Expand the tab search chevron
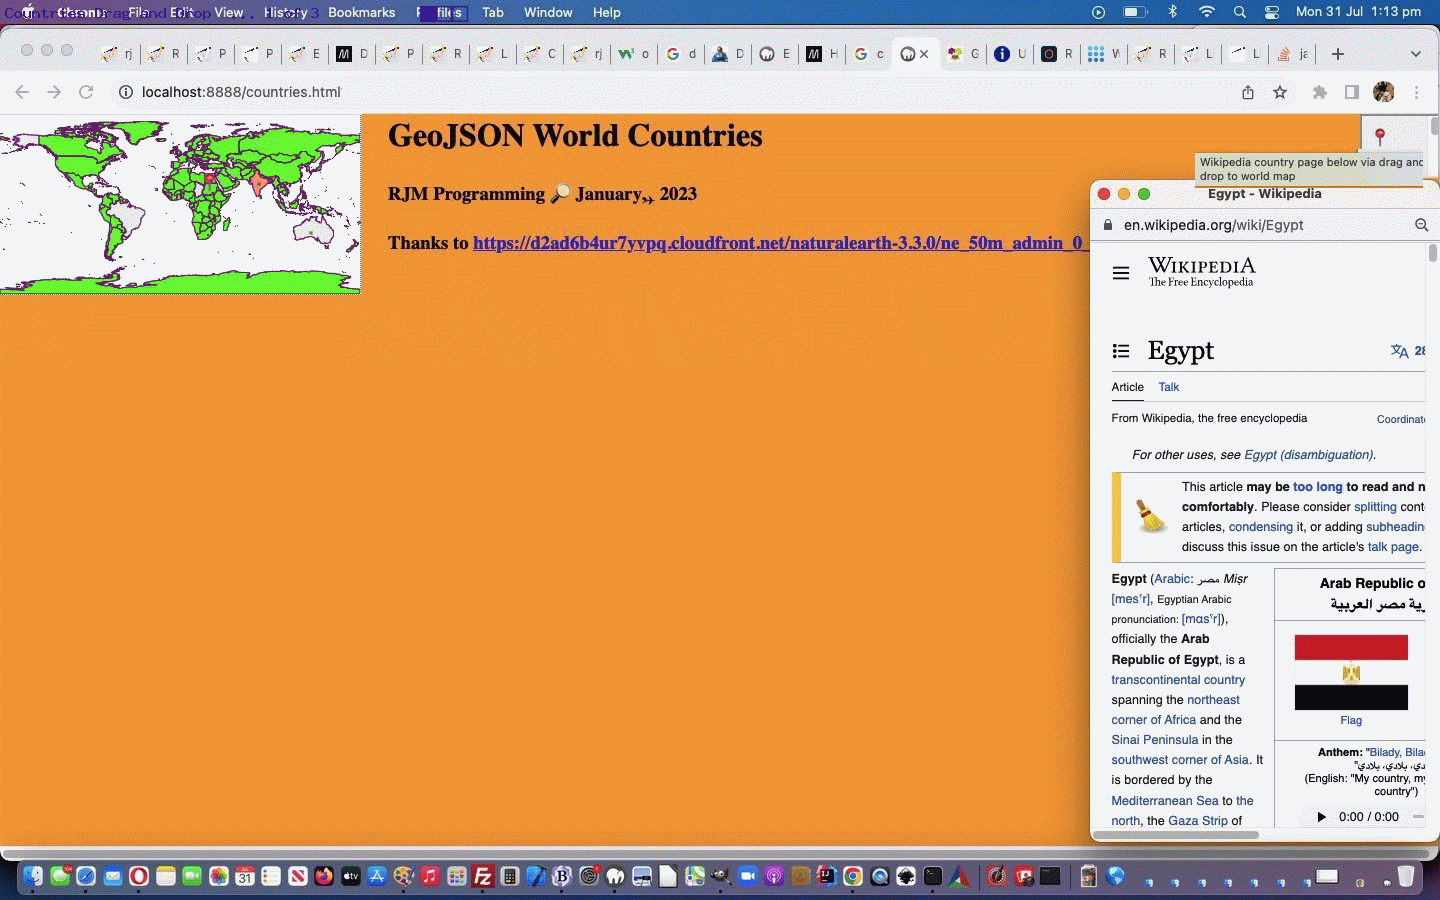 [1416, 54]
